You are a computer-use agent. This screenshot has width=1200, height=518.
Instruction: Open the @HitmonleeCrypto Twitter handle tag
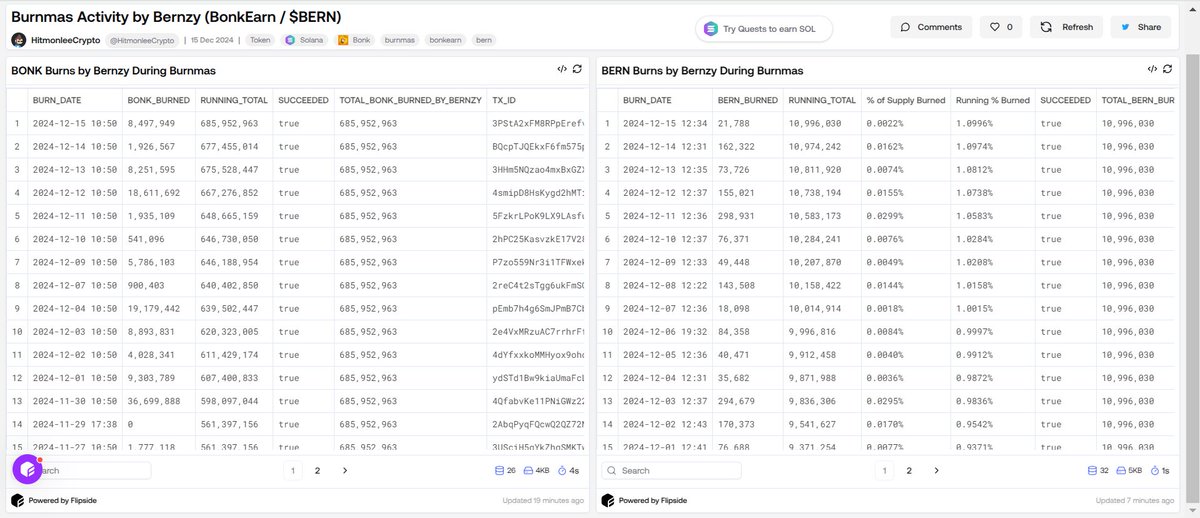click(142, 40)
